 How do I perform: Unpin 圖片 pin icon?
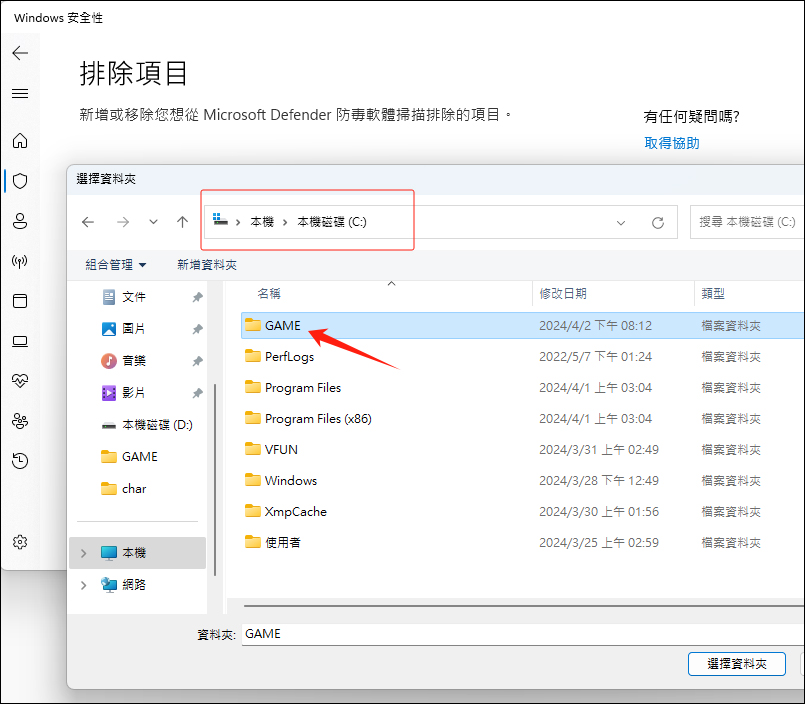197,329
